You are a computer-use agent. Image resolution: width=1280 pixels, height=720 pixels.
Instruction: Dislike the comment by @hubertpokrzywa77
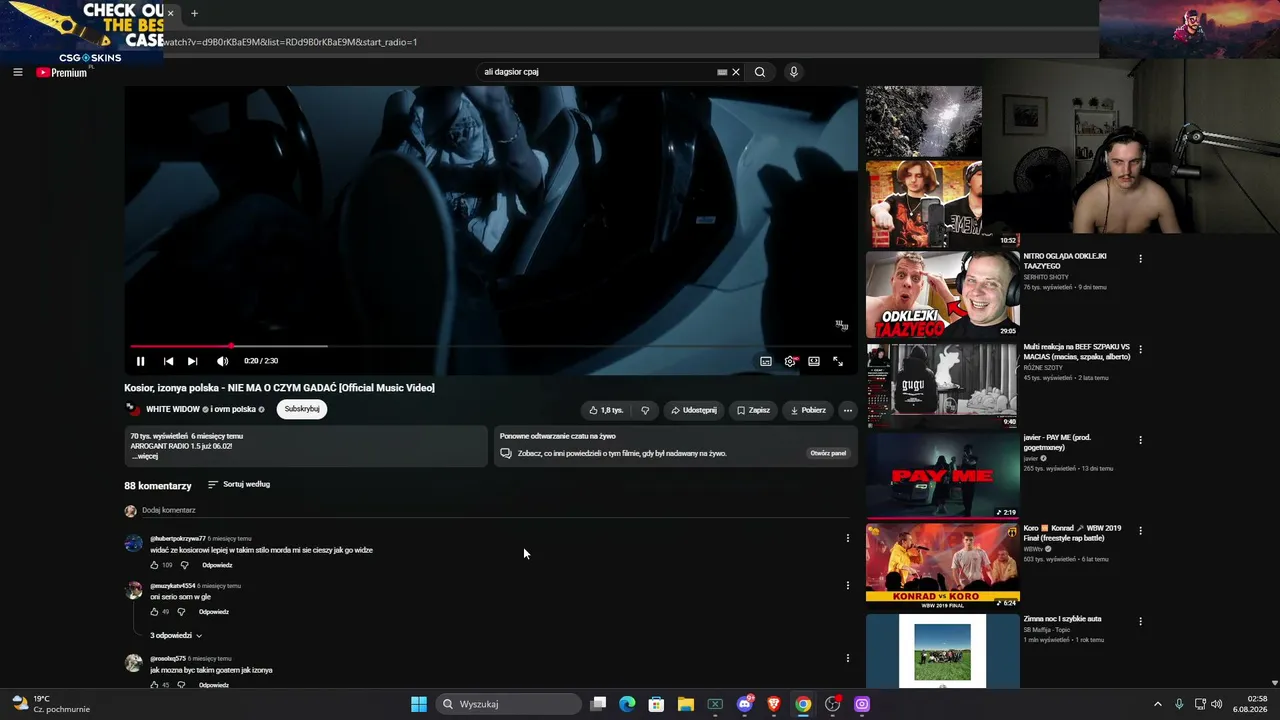[184, 565]
